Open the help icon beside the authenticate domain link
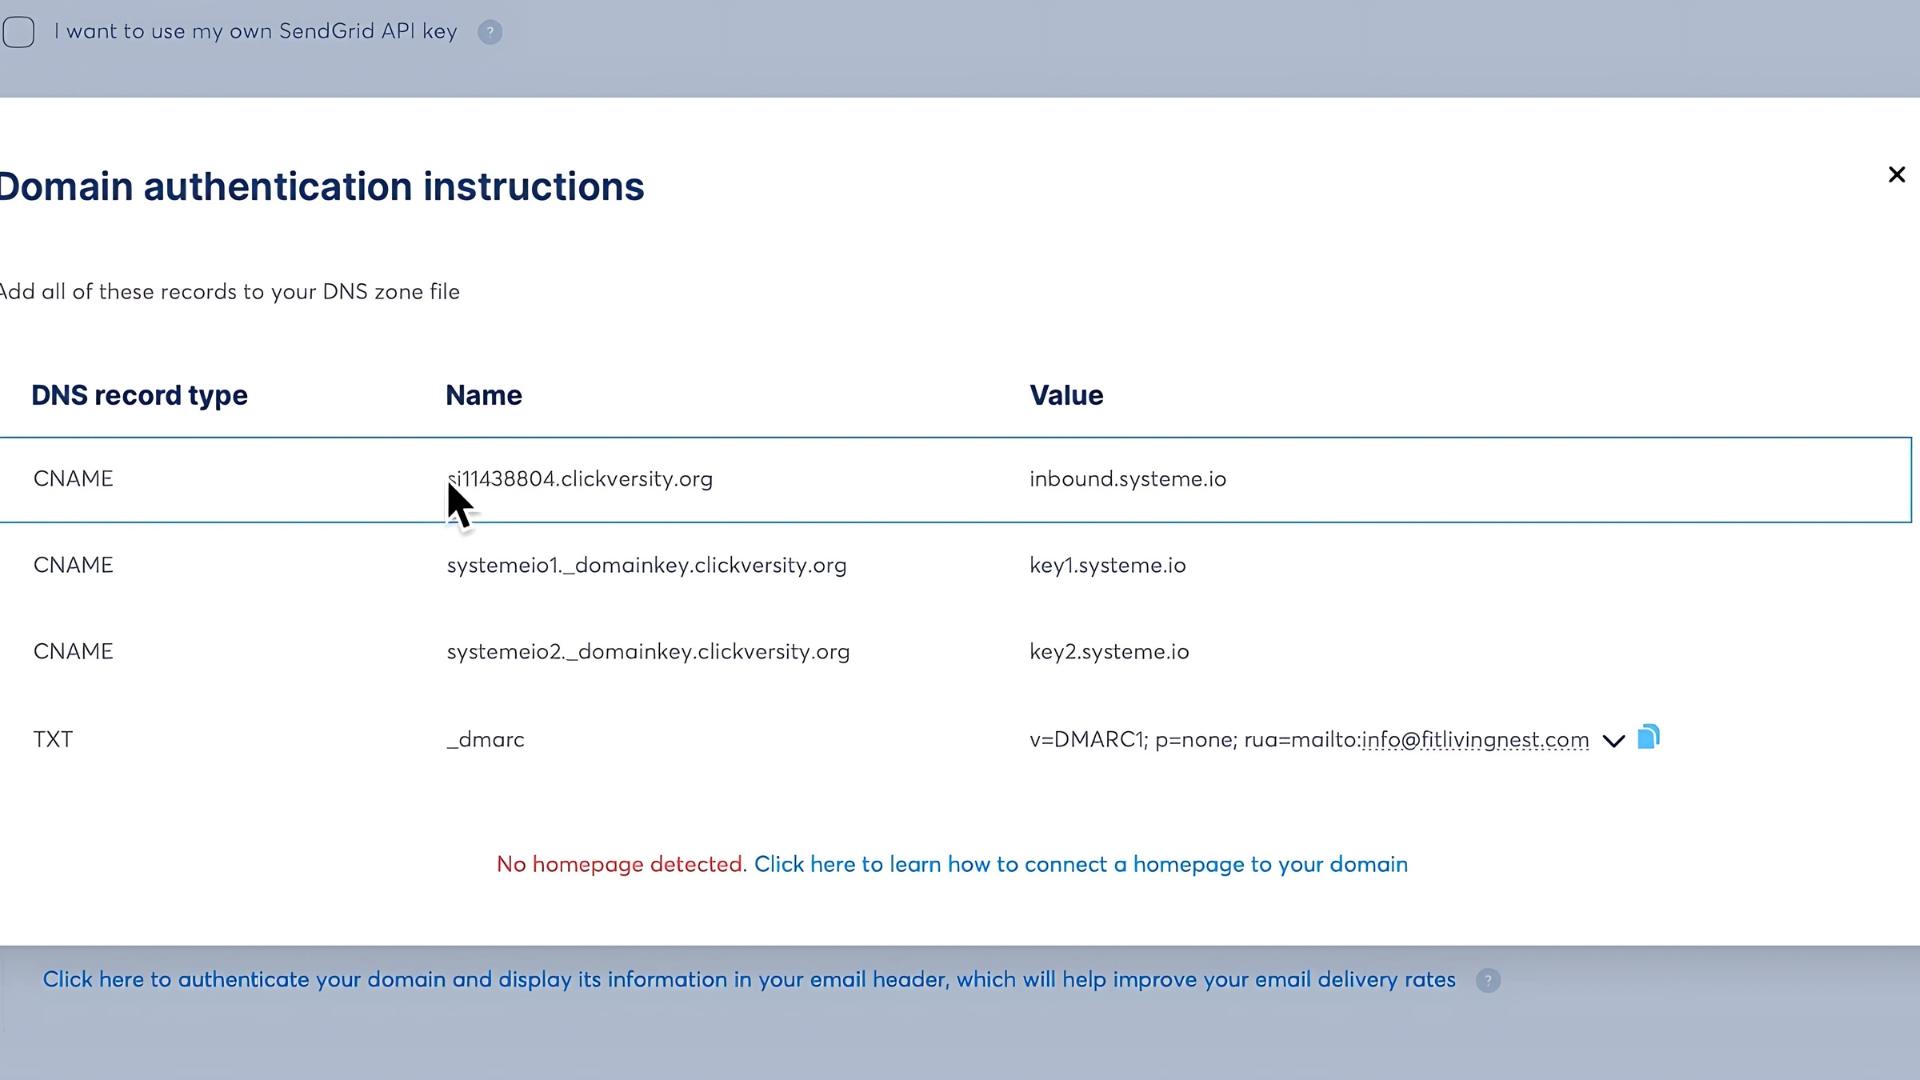 (x=1488, y=981)
